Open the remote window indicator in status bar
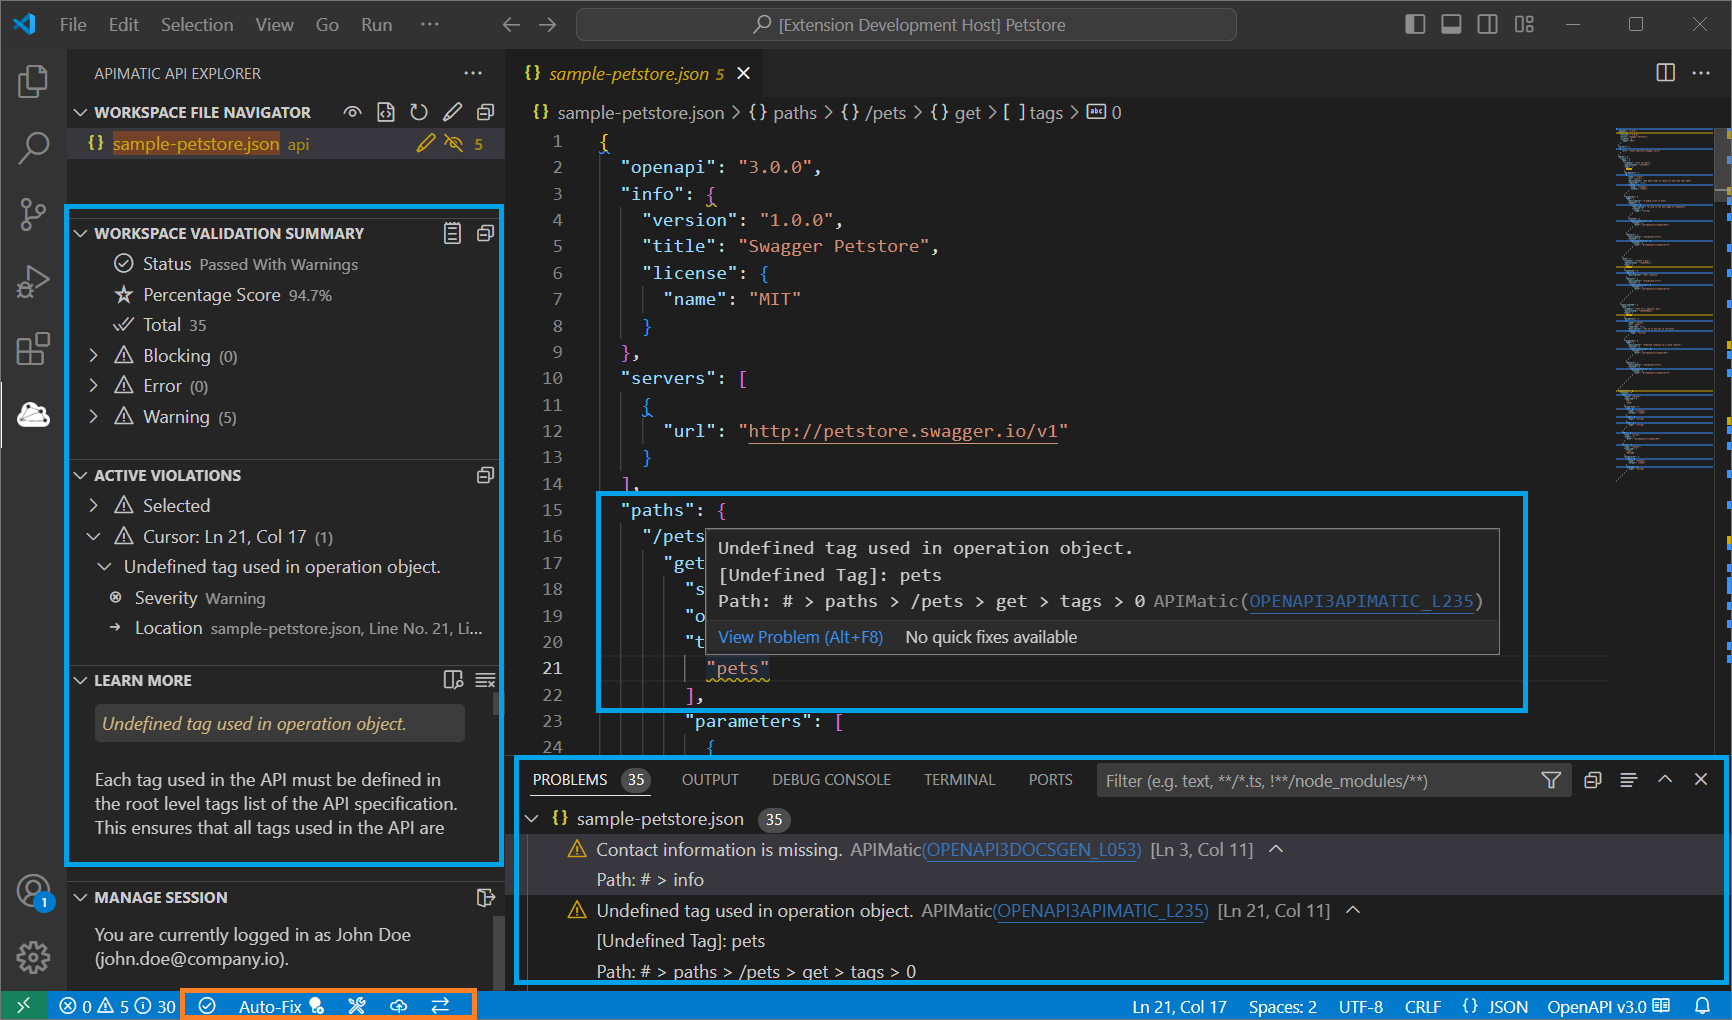The width and height of the screenshot is (1732, 1020). [24, 1006]
